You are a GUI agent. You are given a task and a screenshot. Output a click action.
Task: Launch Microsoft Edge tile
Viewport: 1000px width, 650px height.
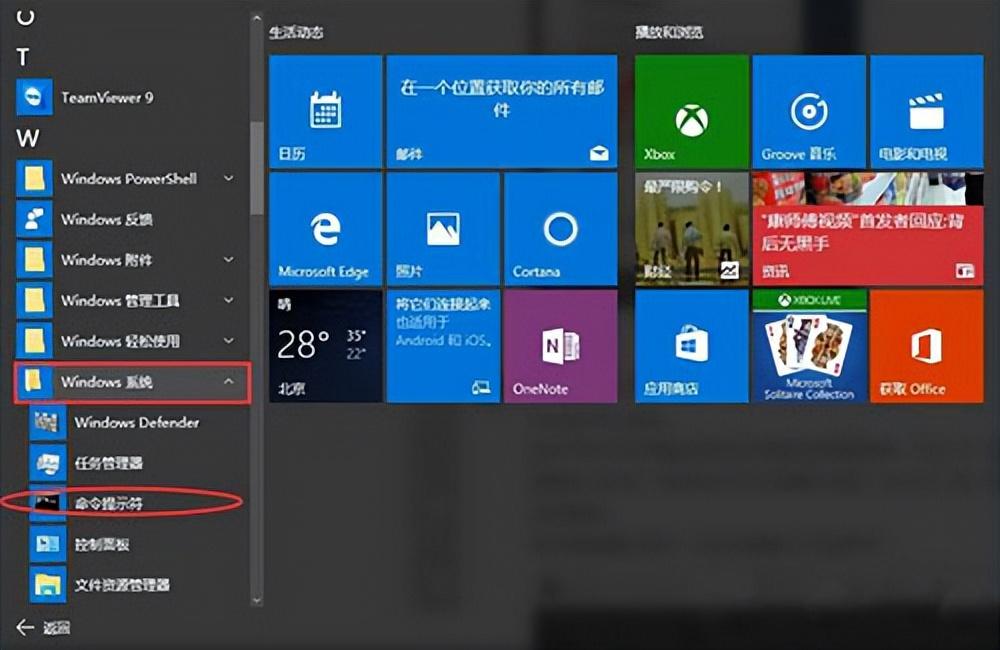pos(325,228)
